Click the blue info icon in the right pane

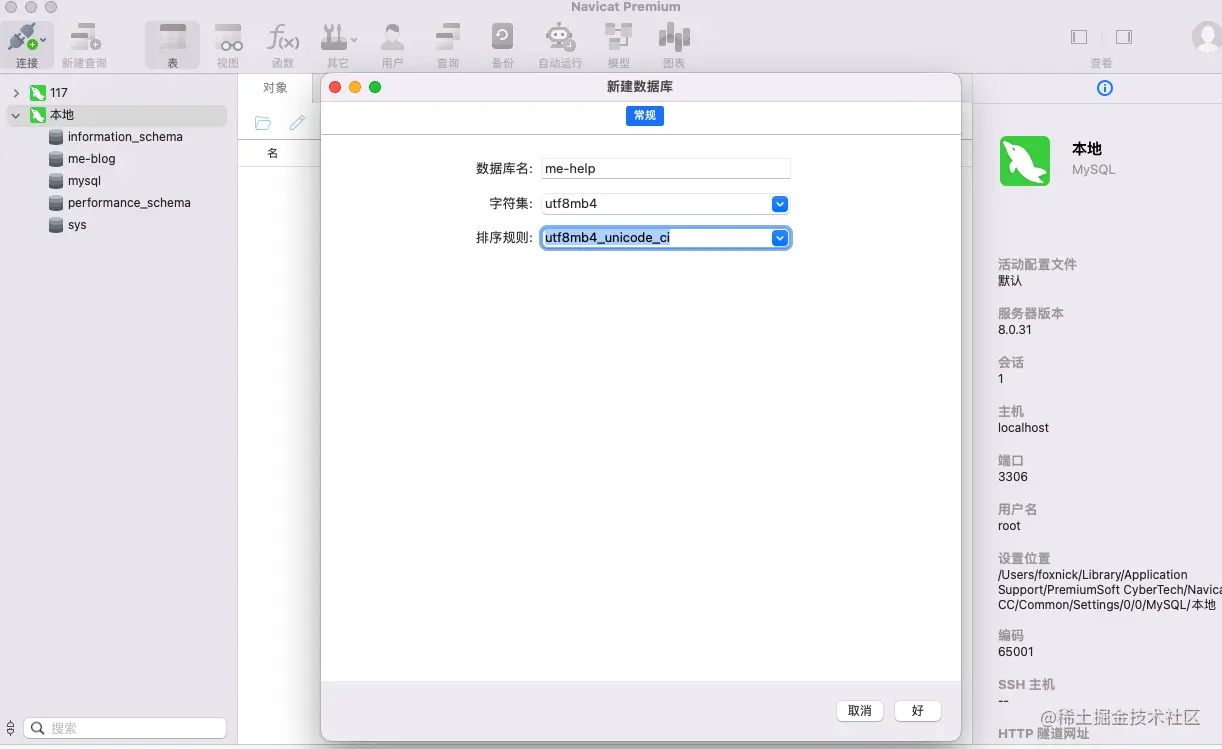(x=1105, y=88)
